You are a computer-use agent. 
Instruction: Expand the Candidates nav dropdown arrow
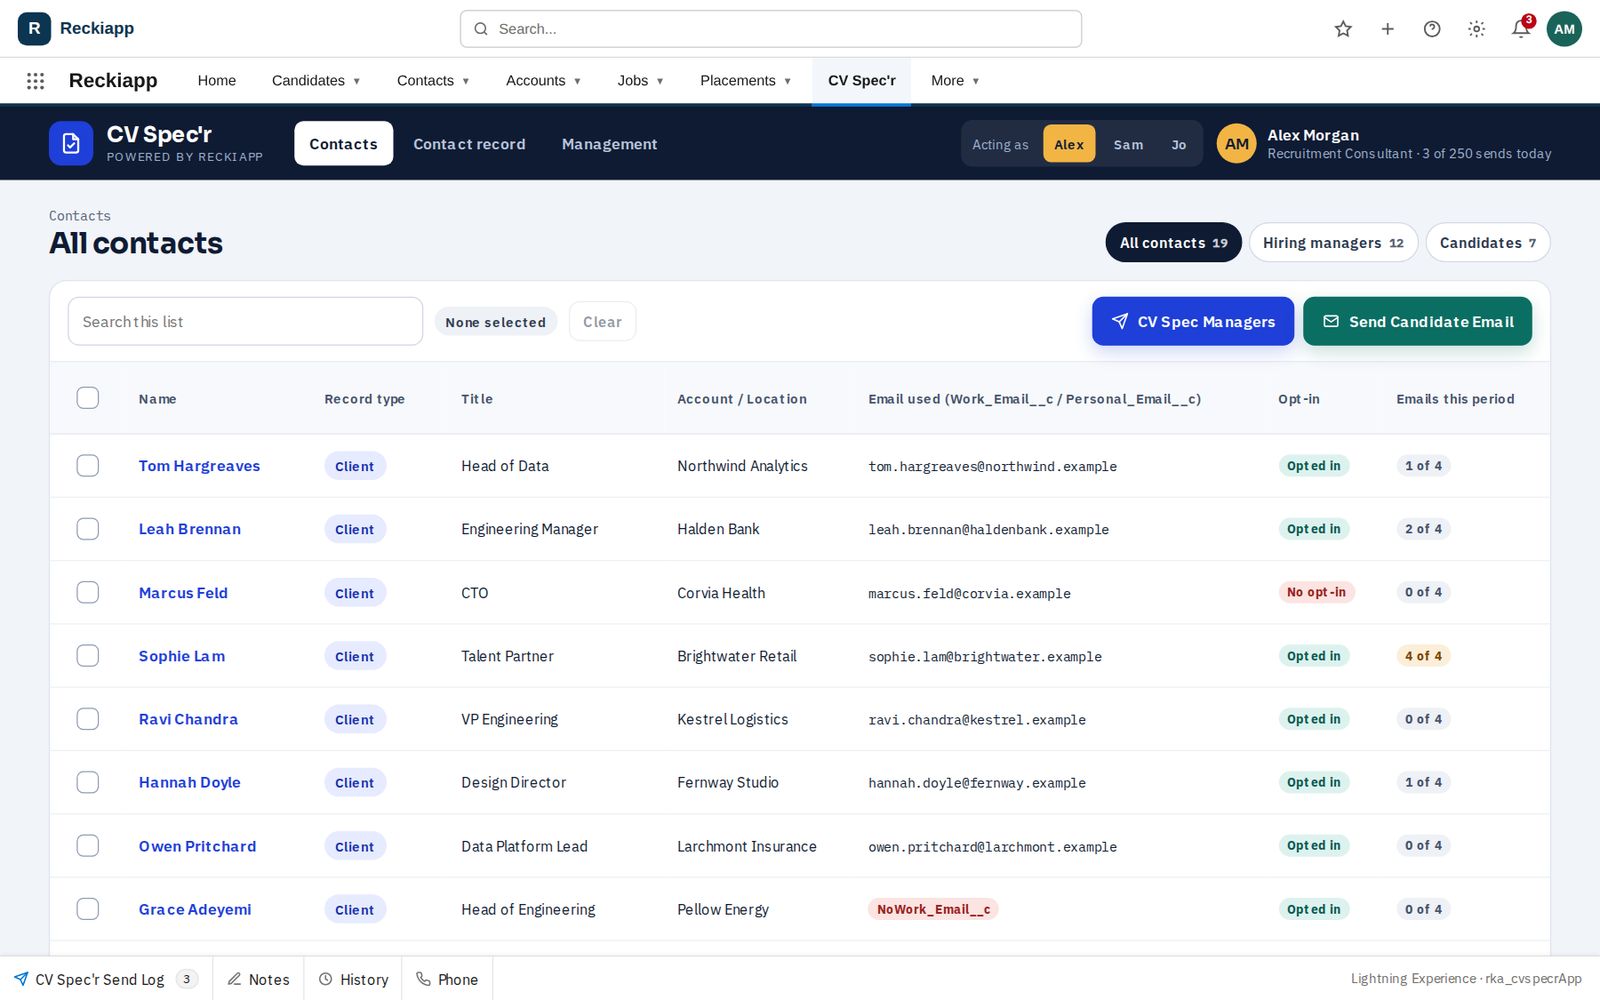356,81
